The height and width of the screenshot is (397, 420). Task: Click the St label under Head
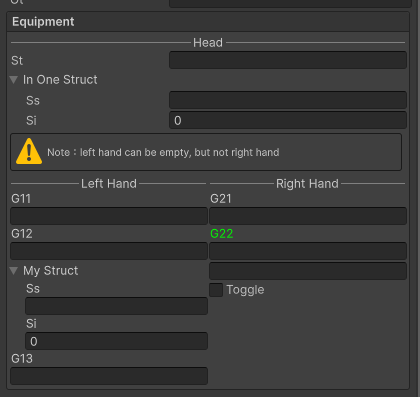(17, 61)
